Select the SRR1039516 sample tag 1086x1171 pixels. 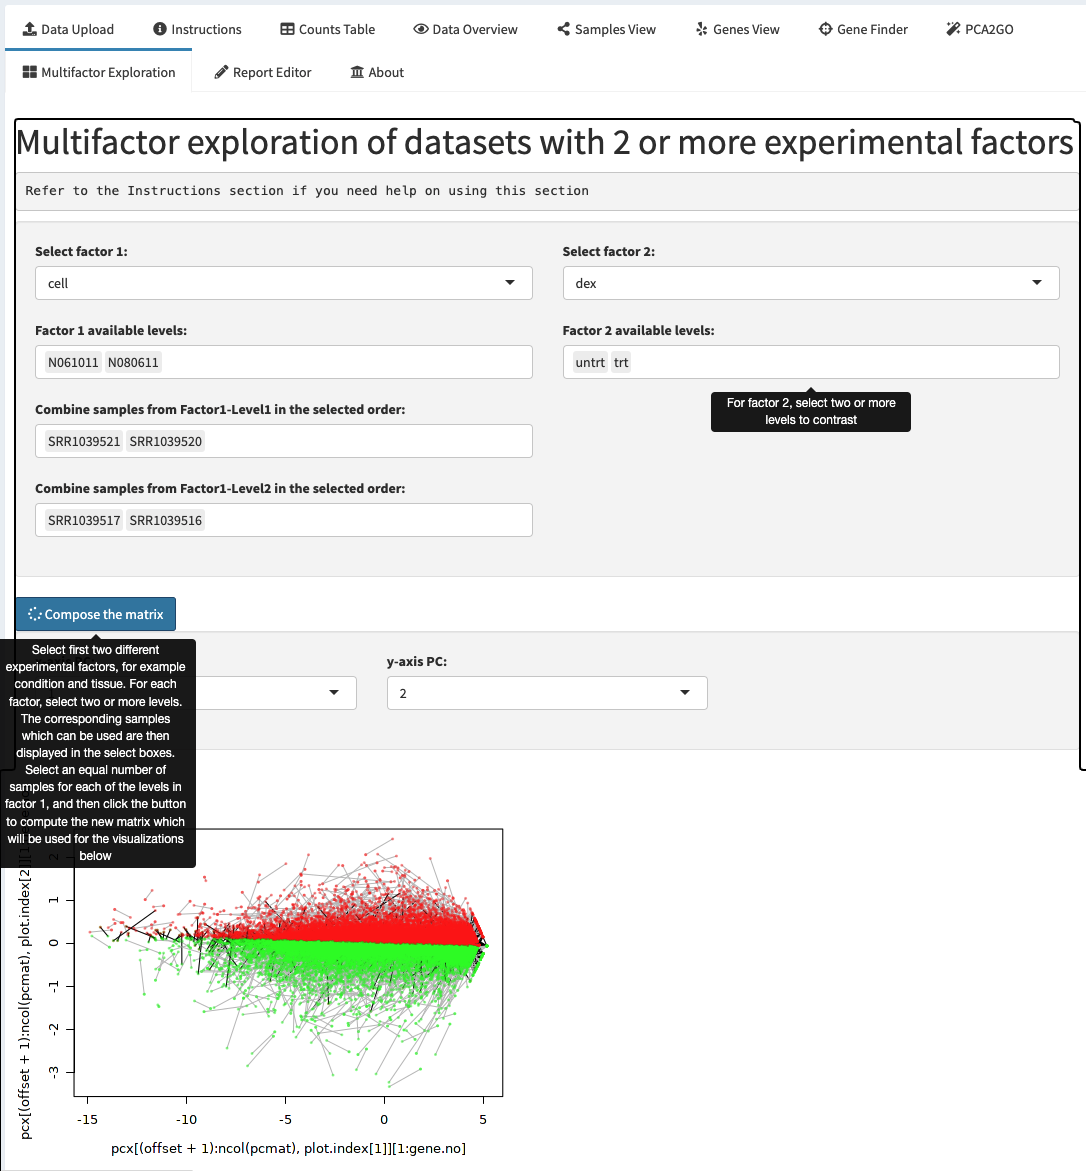point(165,521)
